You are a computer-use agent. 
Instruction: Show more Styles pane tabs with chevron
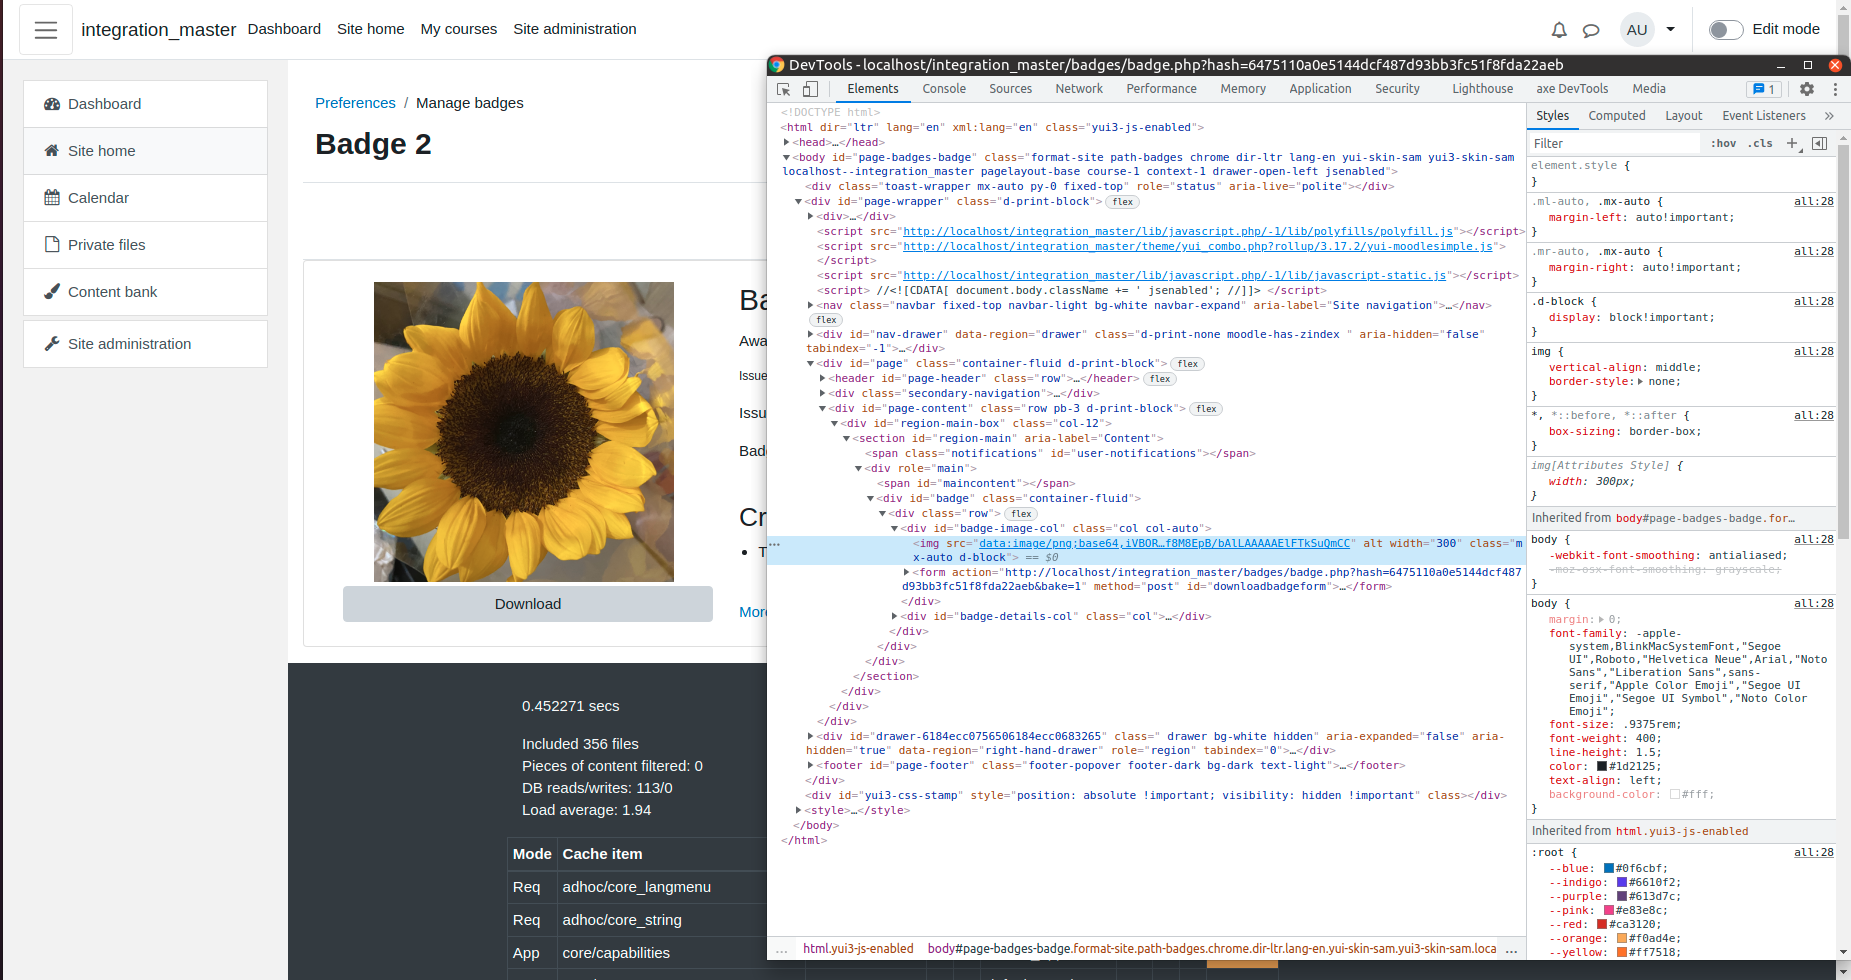tap(1829, 116)
